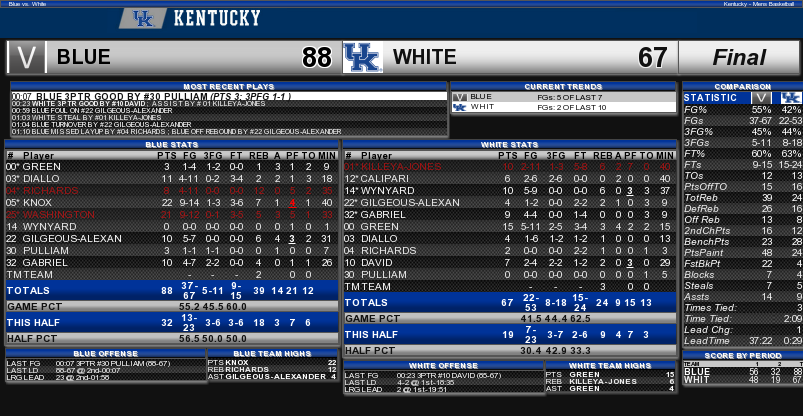The width and height of the screenshot is (803, 416).
Task: Open the Current Trends panel header
Action: [x=563, y=87]
